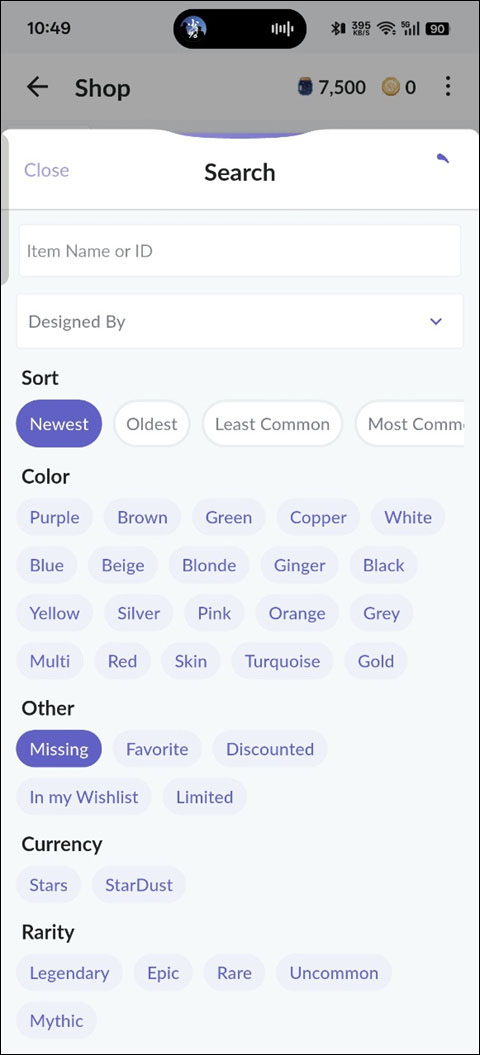This screenshot has height=1055, width=480.
Task: Choose Least Common sort option
Action: (x=273, y=424)
